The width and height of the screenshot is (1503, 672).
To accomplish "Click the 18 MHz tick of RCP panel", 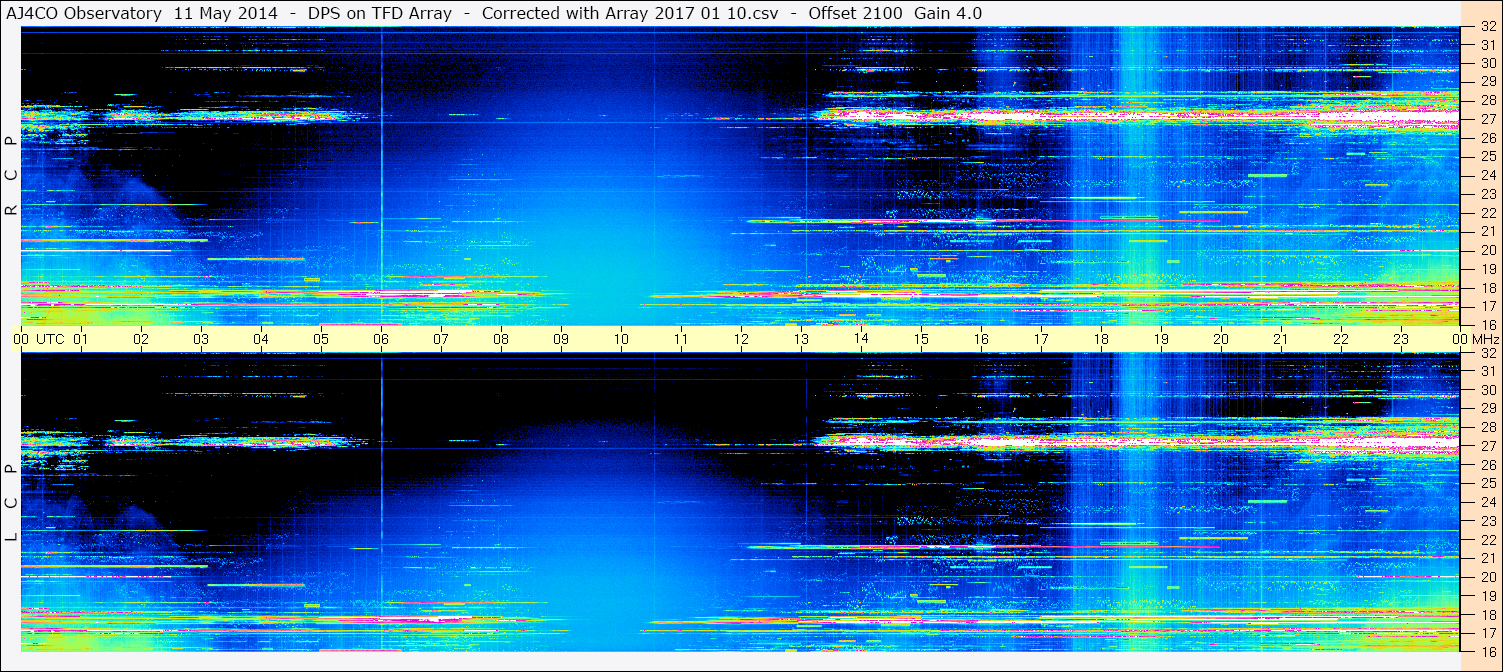I will (1487, 288).
